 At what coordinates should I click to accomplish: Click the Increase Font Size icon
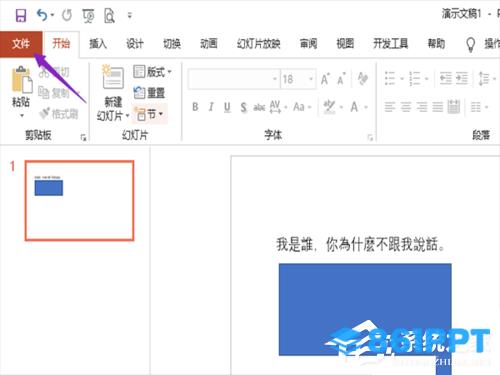(x=325, y=79)
